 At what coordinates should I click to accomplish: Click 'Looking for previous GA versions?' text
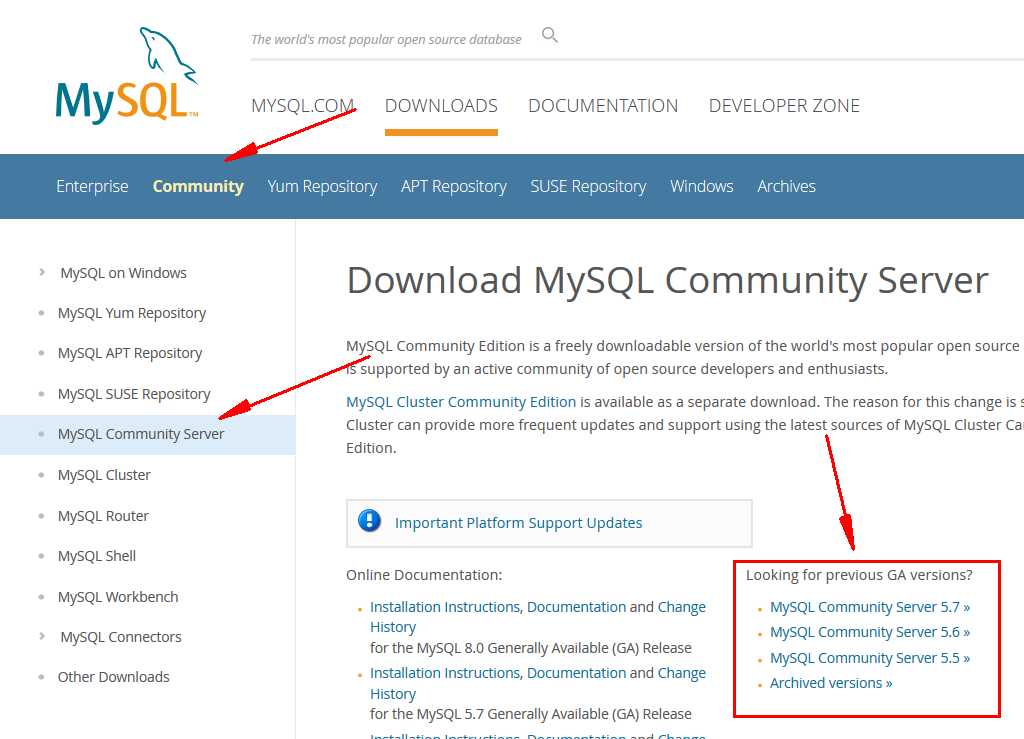pyautogui.click(x=859, y=575)
